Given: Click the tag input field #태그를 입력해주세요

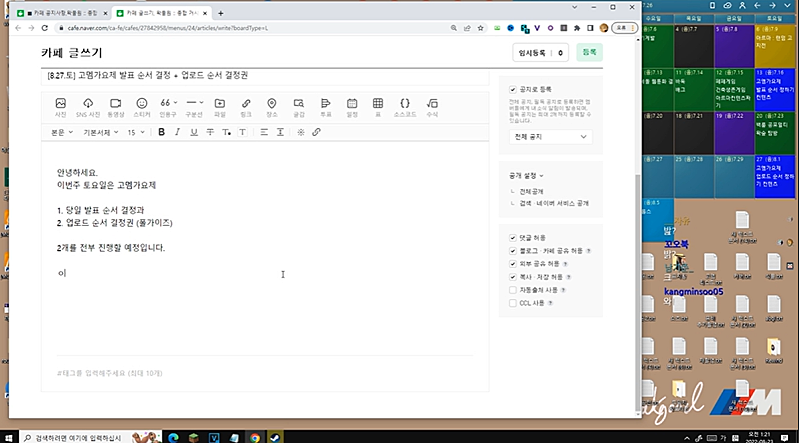Looking at the screenshot, I should (110, 373).
